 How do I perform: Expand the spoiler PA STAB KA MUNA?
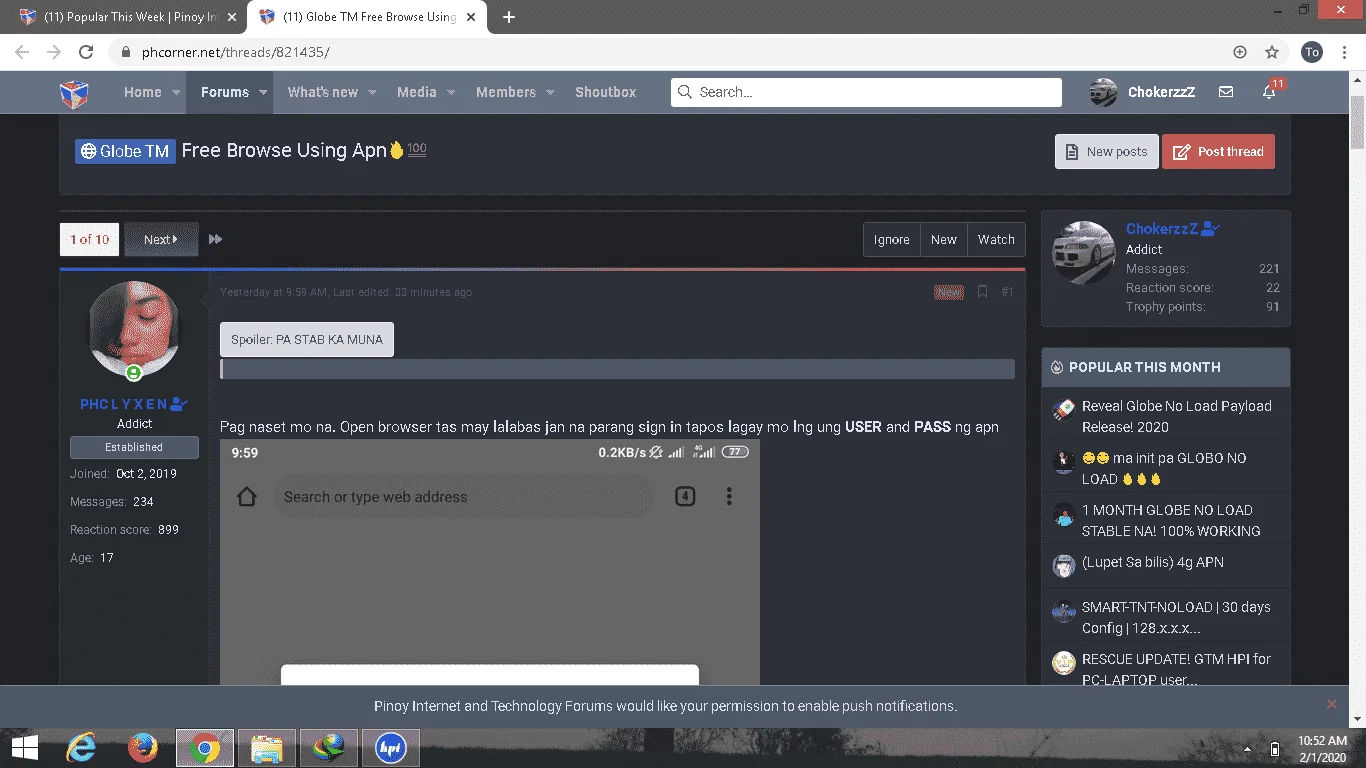pos(307,339)
